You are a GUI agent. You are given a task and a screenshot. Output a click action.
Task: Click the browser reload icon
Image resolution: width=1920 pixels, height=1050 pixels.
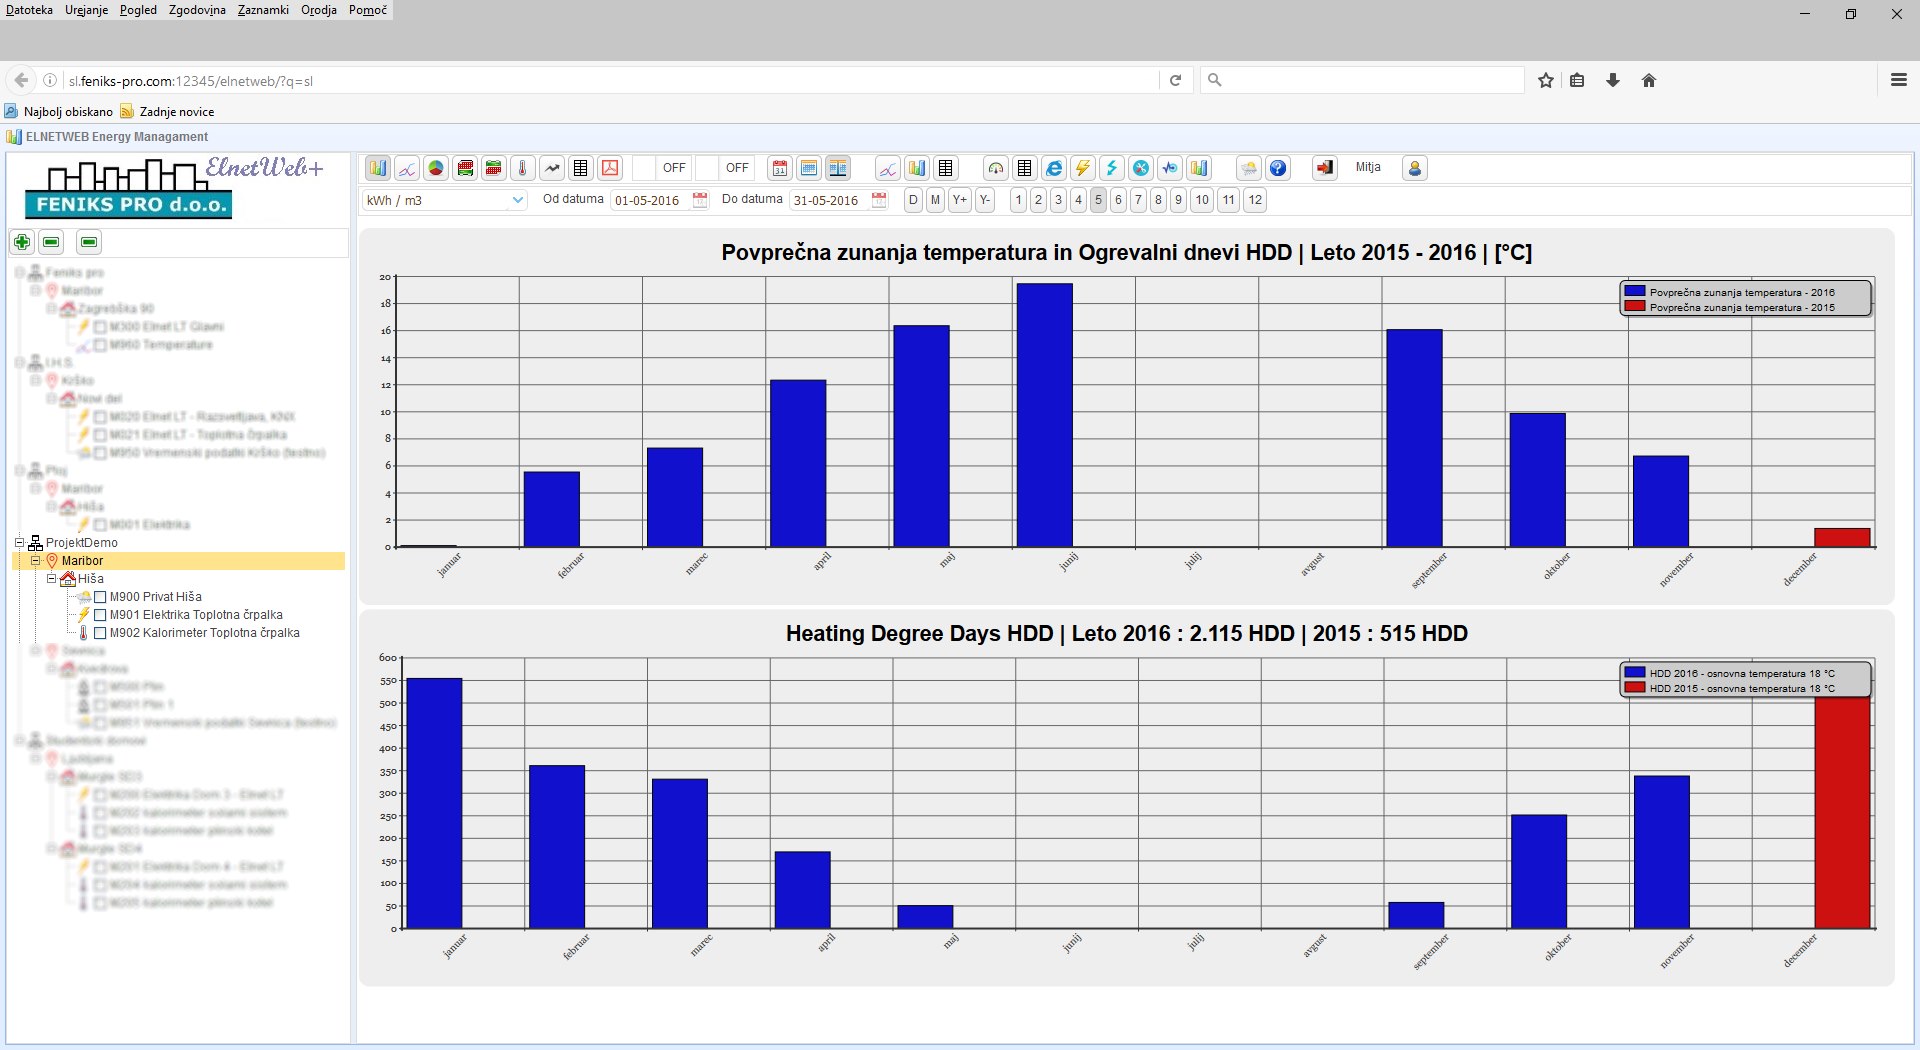point(1176,80)
